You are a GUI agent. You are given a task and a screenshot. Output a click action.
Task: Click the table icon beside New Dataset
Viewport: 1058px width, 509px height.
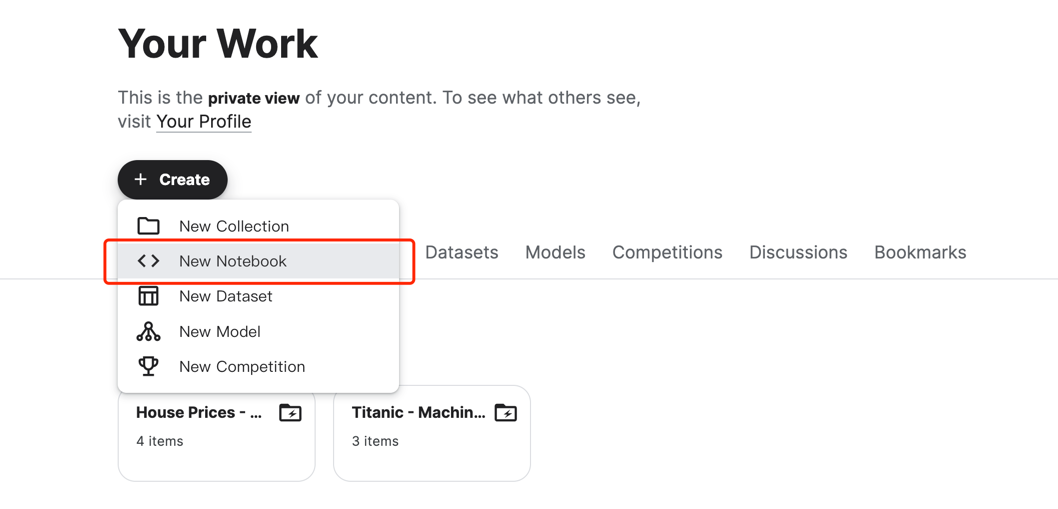pos(148,296)
